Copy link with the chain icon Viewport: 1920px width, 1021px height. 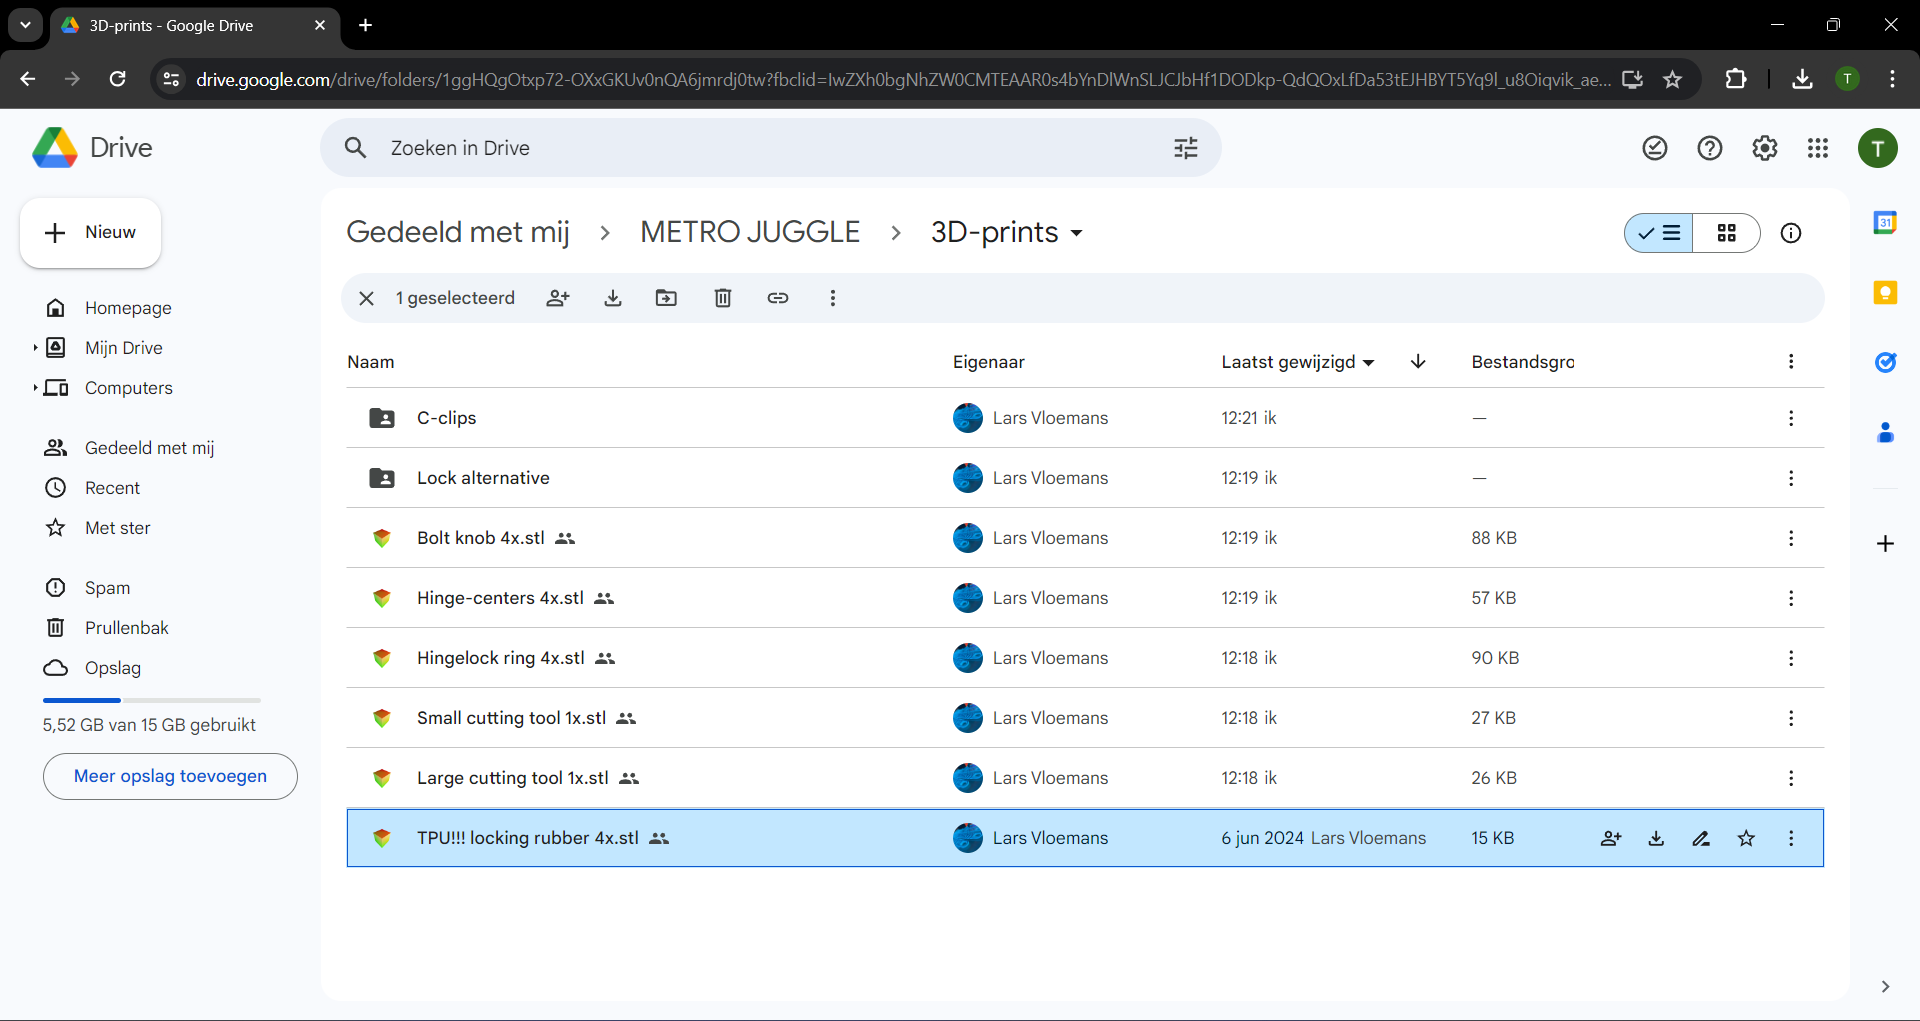778,298
